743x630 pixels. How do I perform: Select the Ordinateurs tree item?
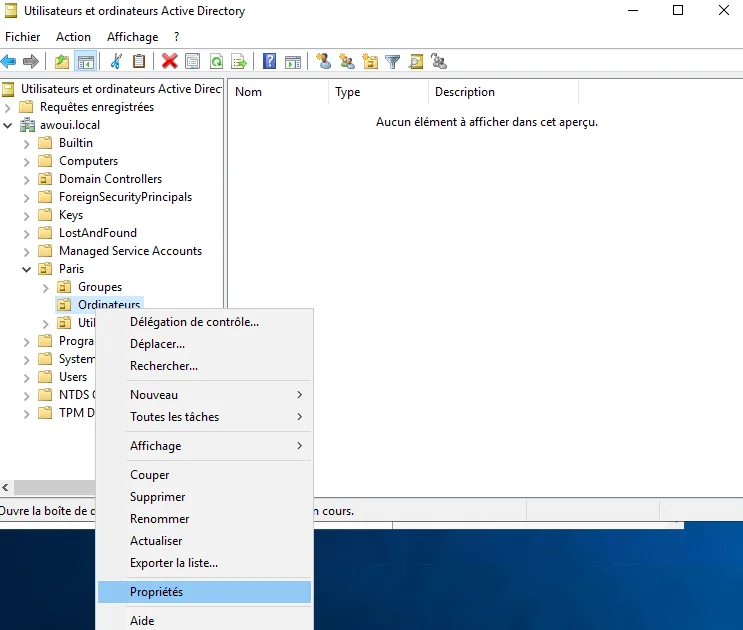click(109, 305)
